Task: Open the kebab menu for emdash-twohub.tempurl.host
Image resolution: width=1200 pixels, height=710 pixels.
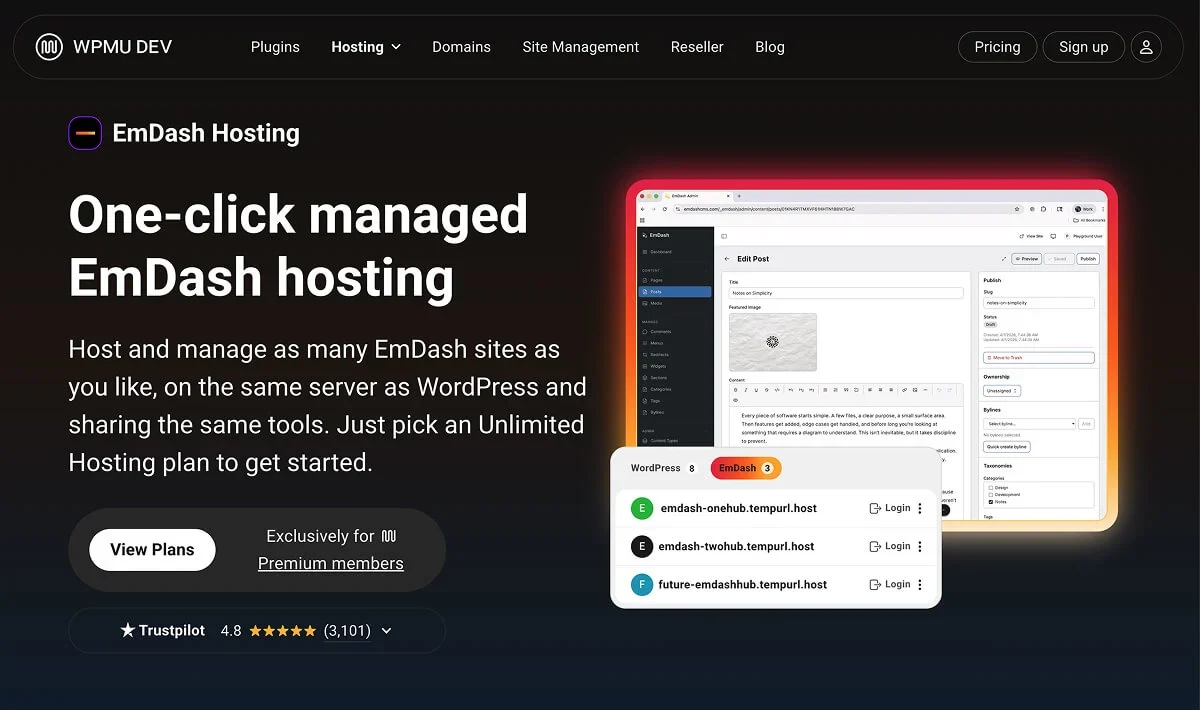Action: pos(920,546)
